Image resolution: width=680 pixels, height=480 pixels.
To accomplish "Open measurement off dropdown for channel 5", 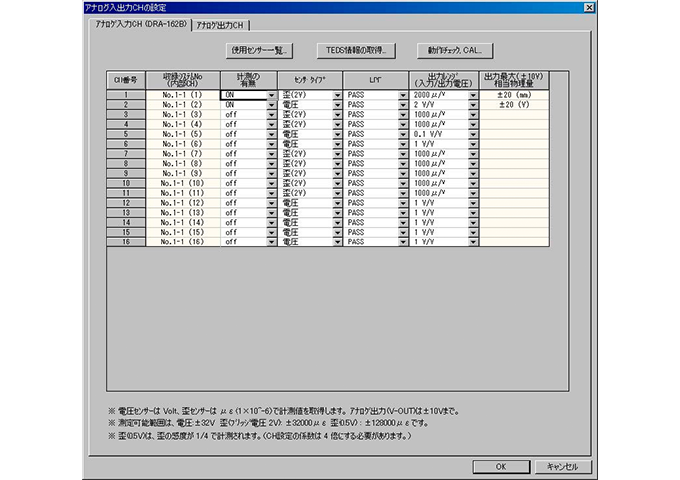I will pos(271,134).
